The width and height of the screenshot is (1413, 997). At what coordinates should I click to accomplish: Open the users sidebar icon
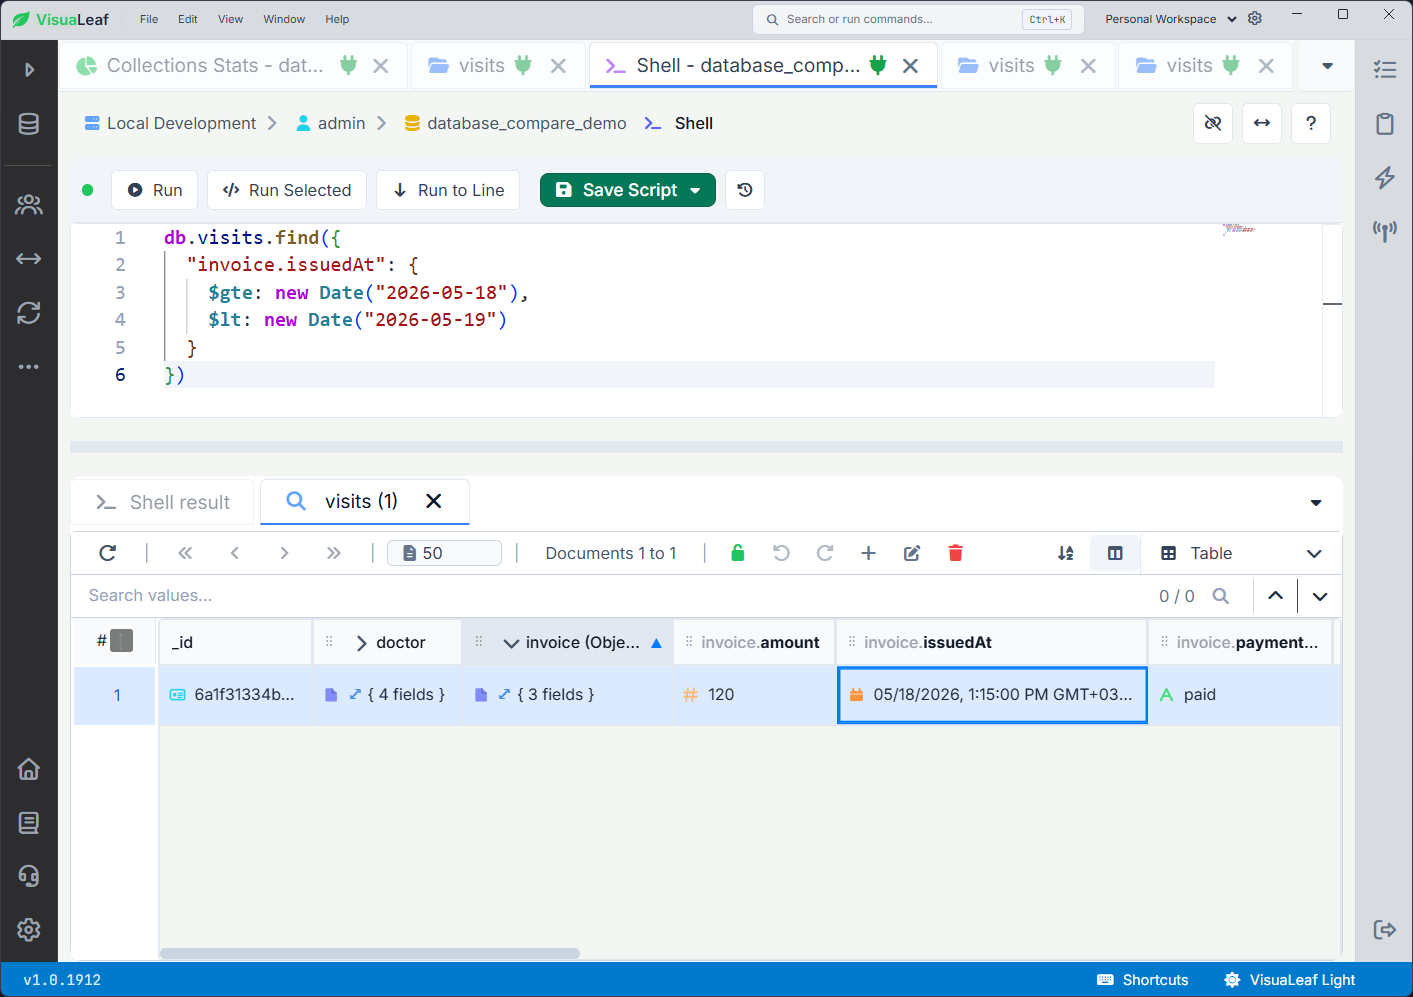pyautogui.click(x=29, y=205)
